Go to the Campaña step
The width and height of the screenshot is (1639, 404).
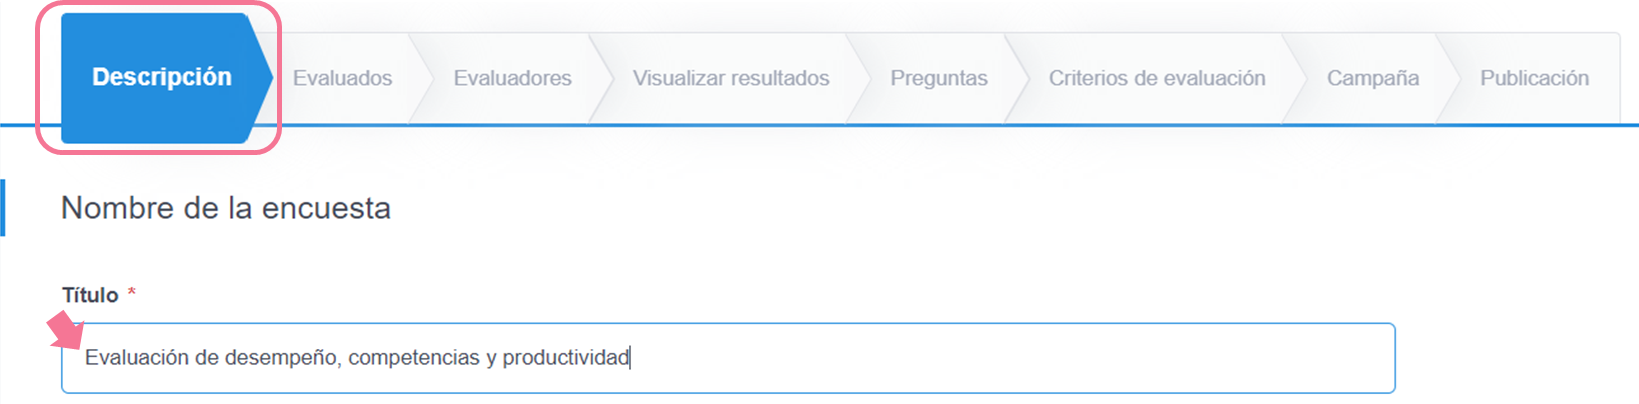tap(1372, 78)
